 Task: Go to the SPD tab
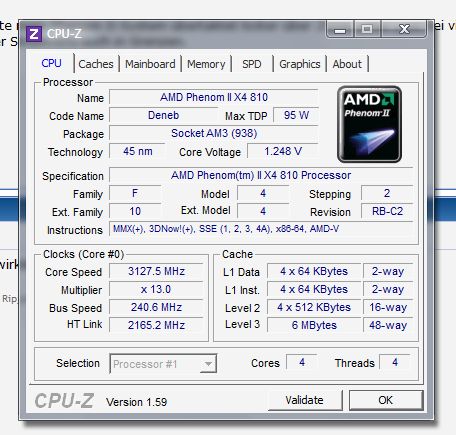pos(252,64)
